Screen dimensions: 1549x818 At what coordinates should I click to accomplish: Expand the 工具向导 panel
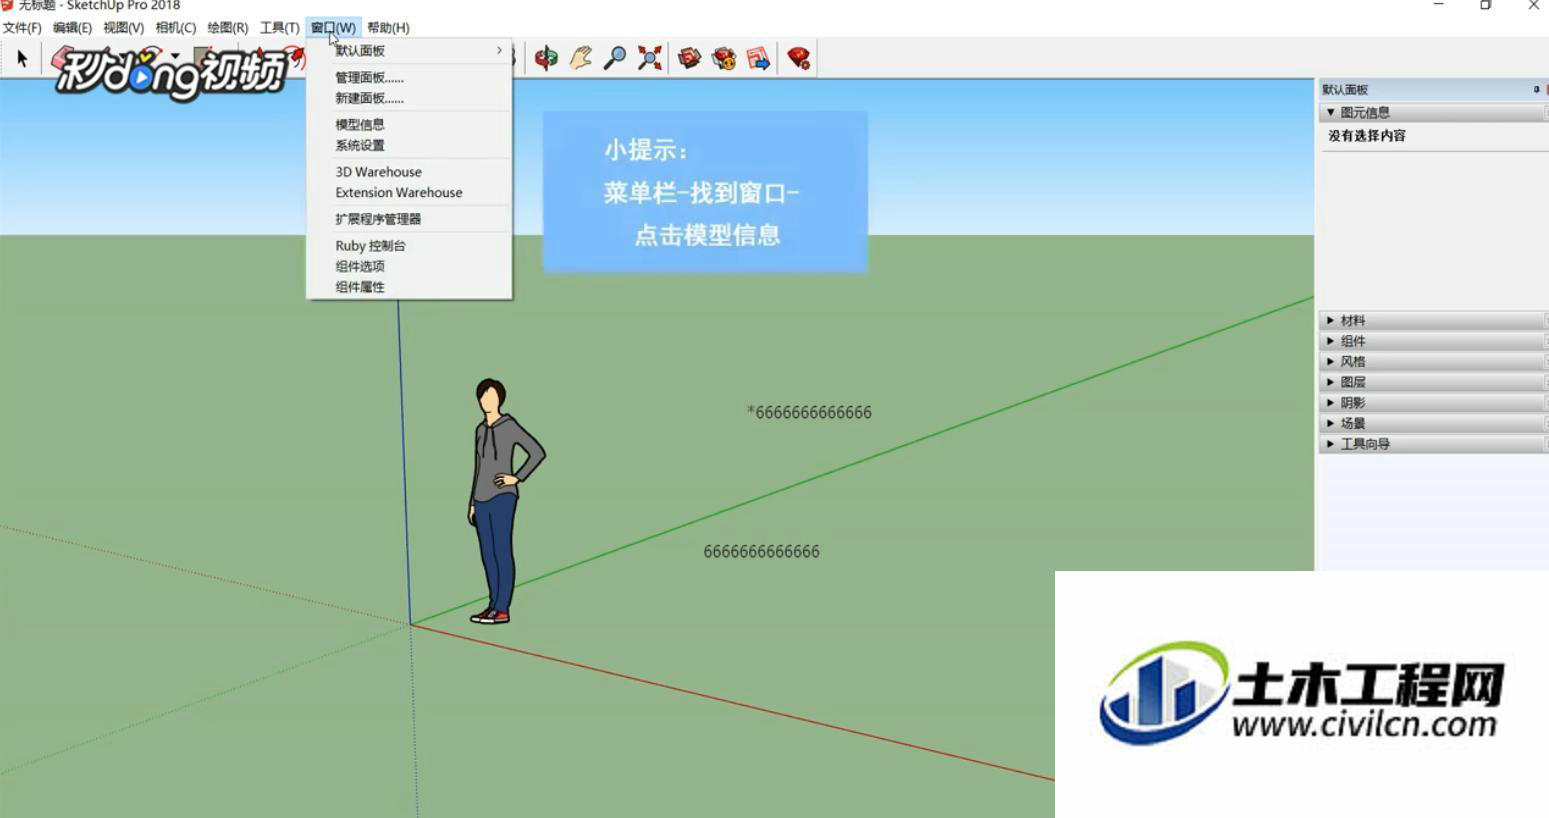pos(1433,444)
